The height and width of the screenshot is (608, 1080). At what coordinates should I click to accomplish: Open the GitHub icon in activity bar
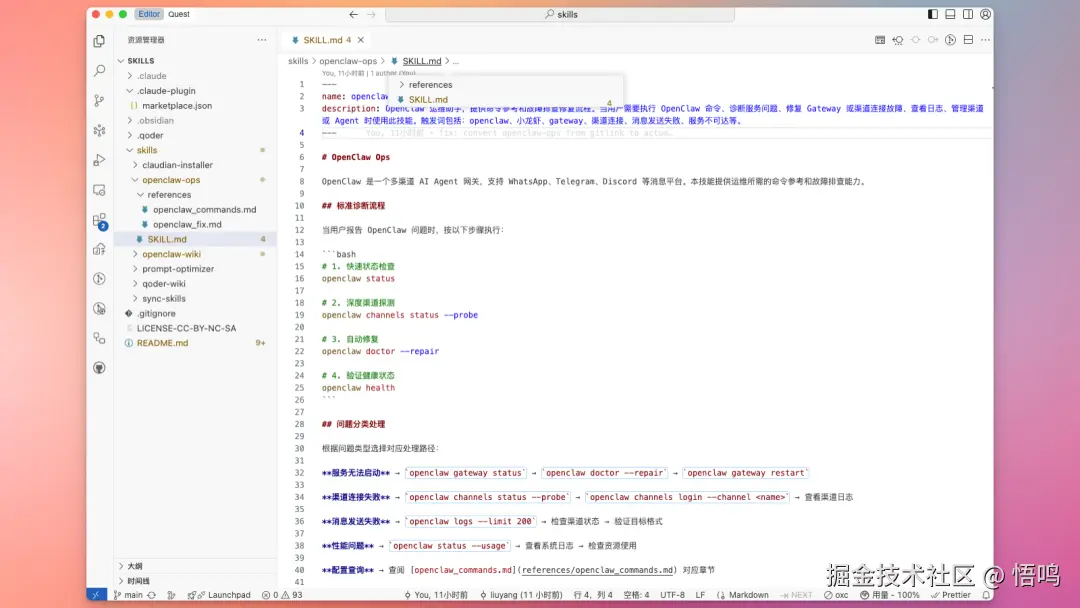tap(99, 368)
